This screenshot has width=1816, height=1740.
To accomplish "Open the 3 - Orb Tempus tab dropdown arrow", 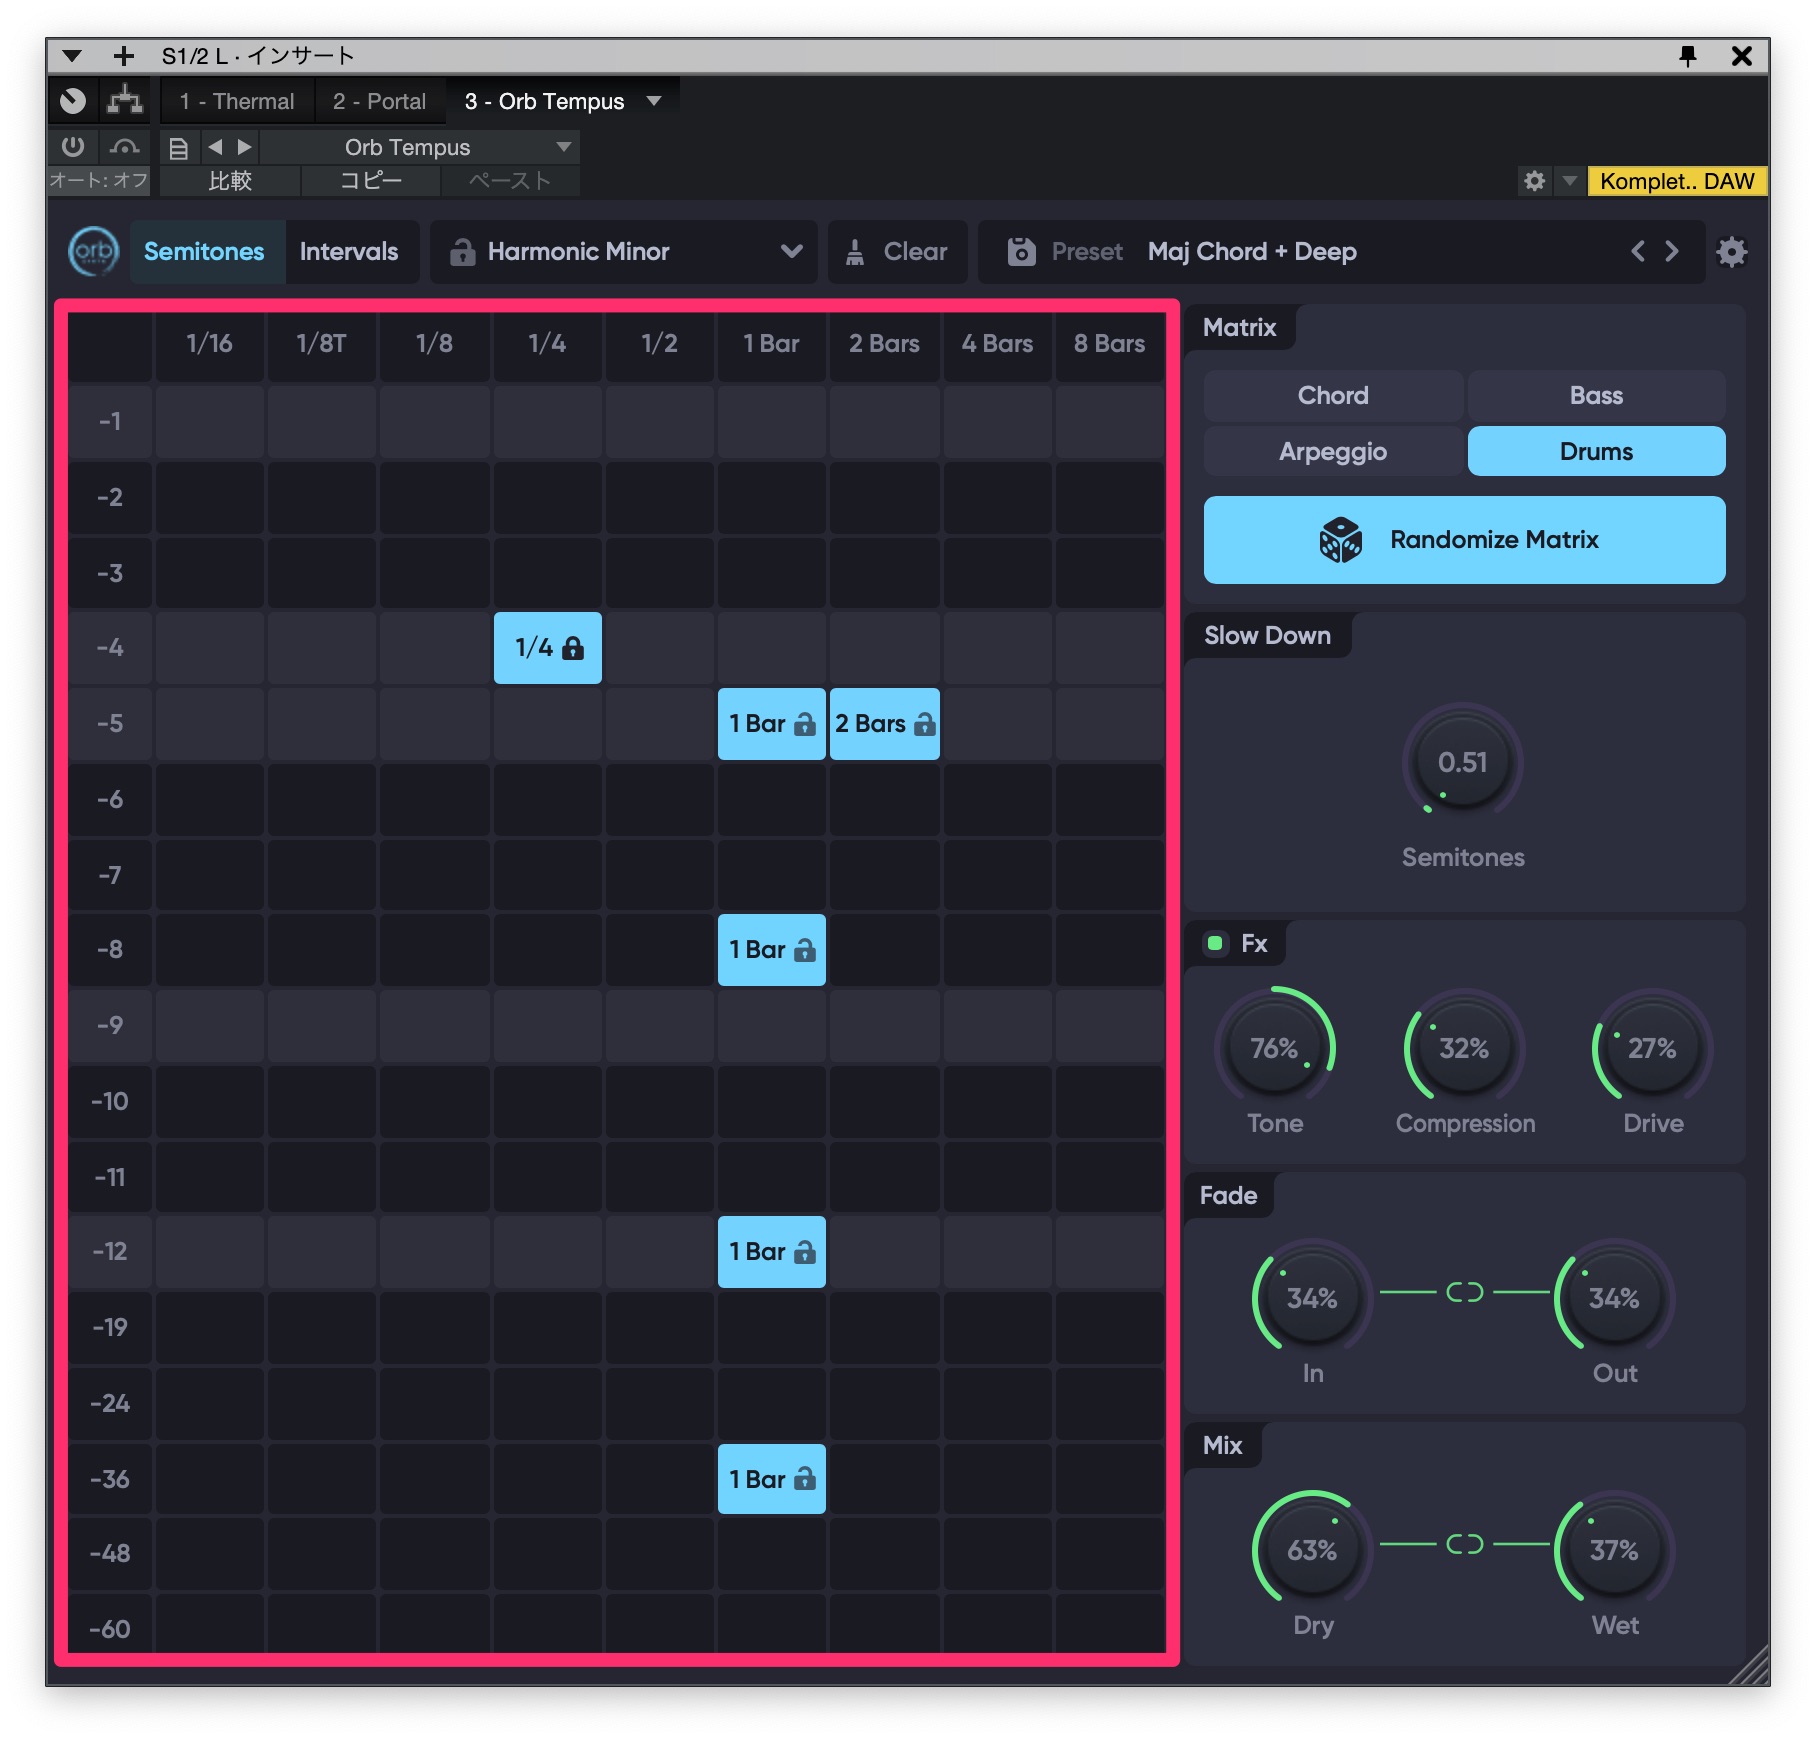I will (654, 101).
